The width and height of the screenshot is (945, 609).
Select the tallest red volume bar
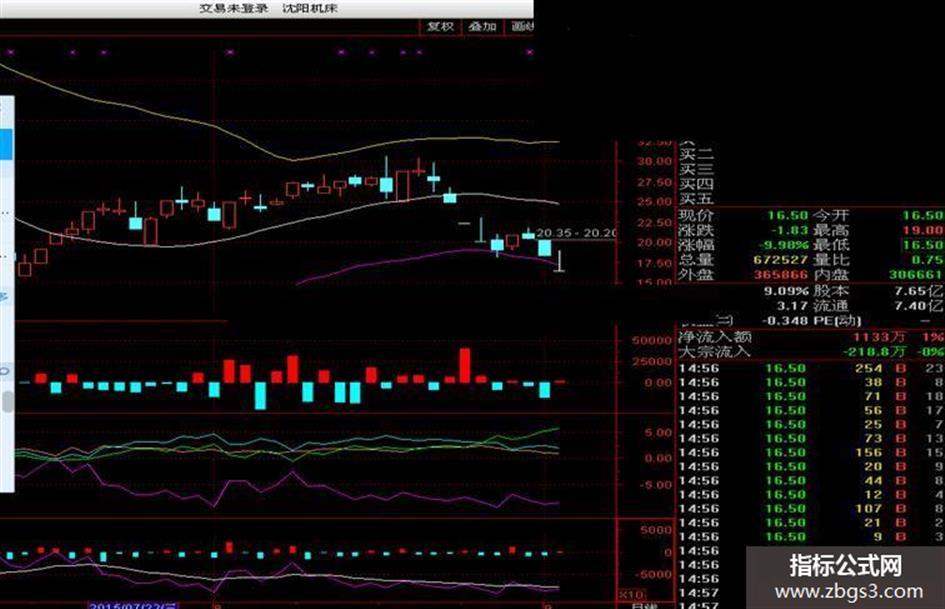(465, 365)
